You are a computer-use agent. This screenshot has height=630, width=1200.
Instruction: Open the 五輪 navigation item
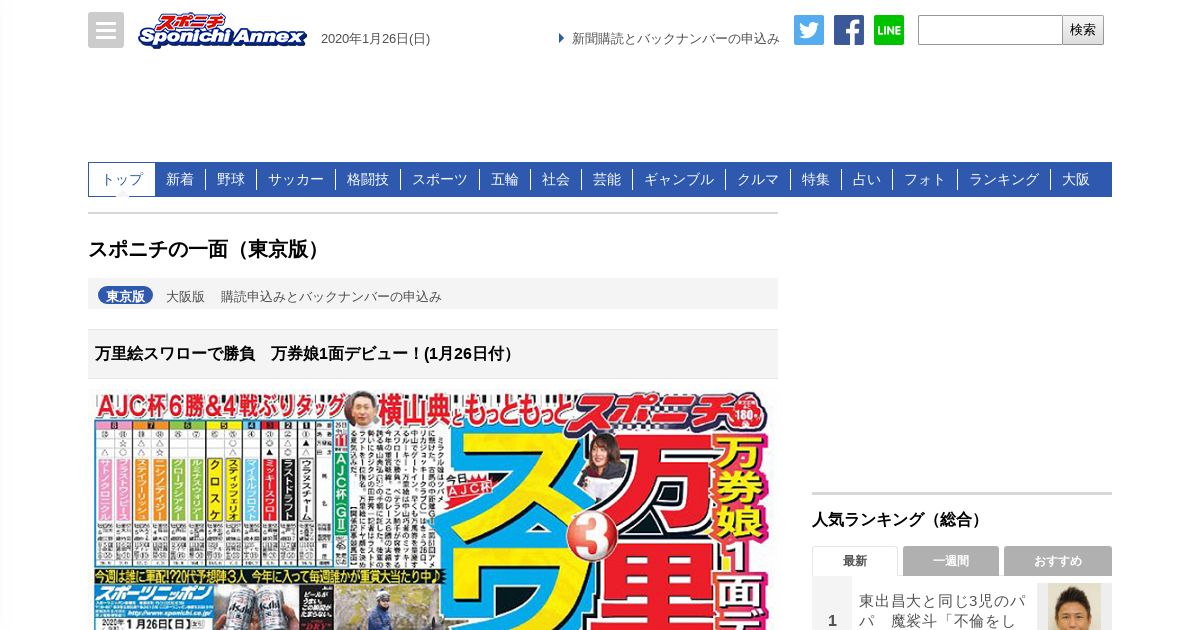(x=505, y=179)
